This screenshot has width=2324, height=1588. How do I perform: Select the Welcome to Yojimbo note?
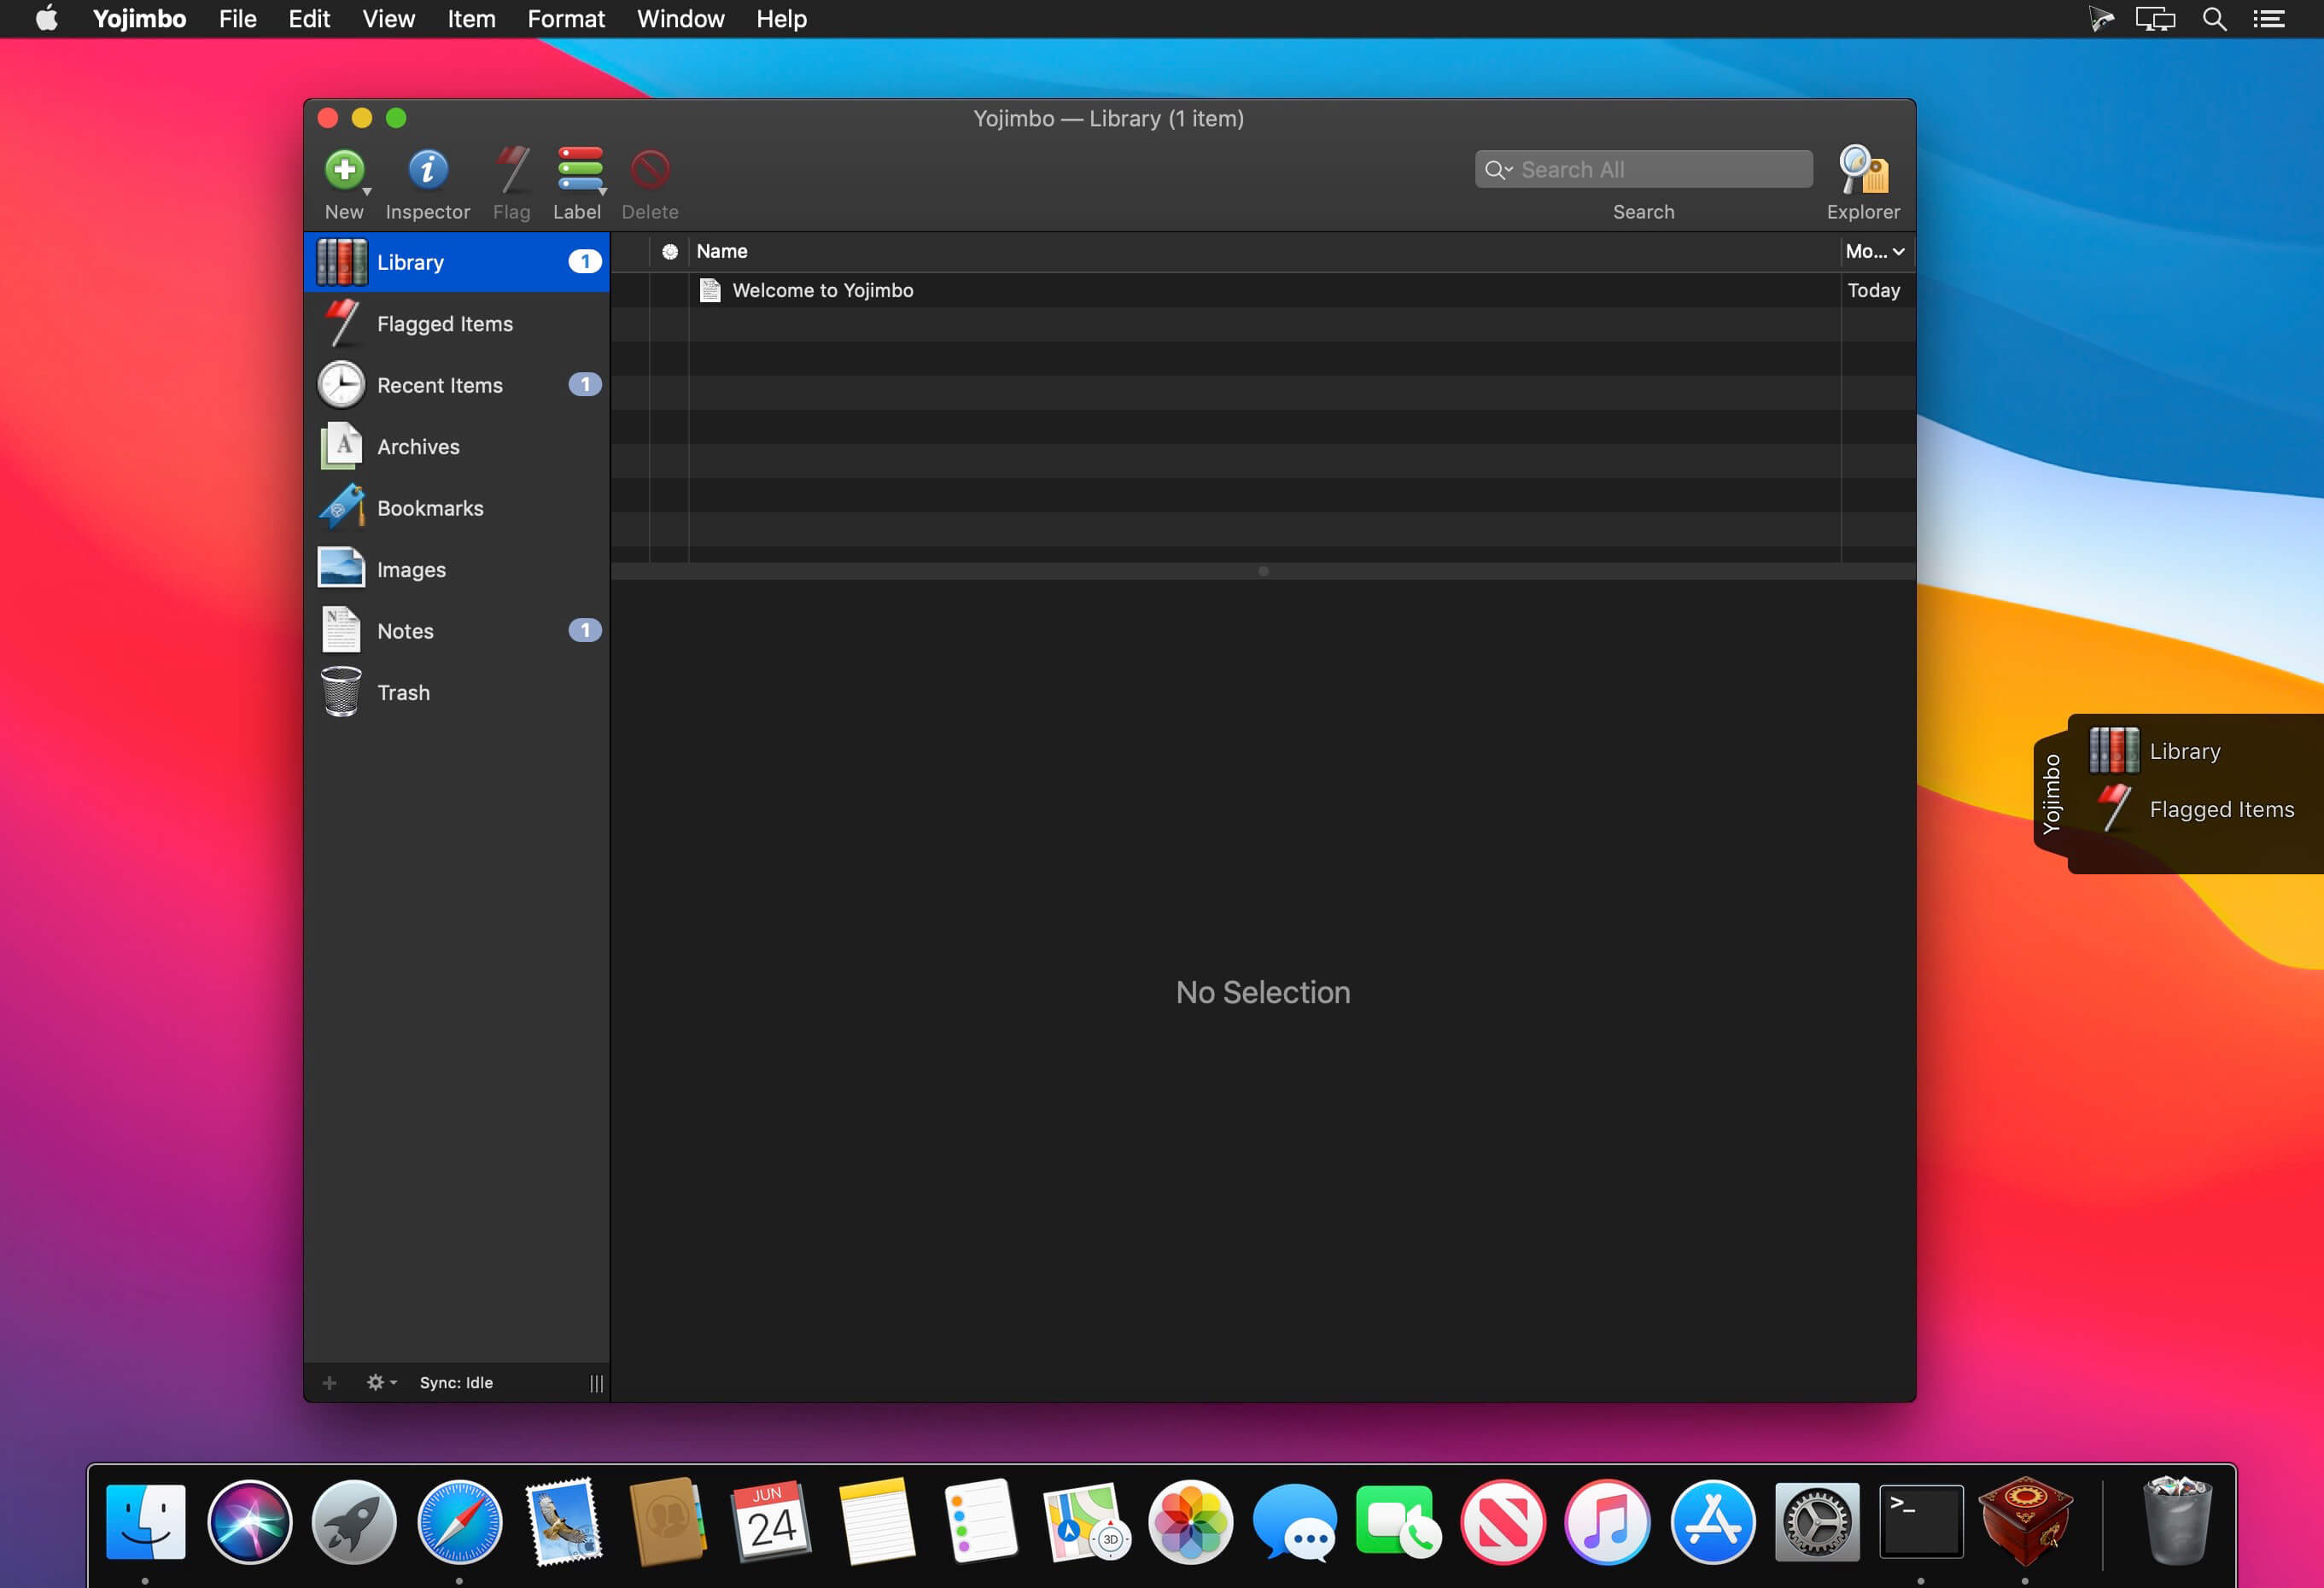822,291
